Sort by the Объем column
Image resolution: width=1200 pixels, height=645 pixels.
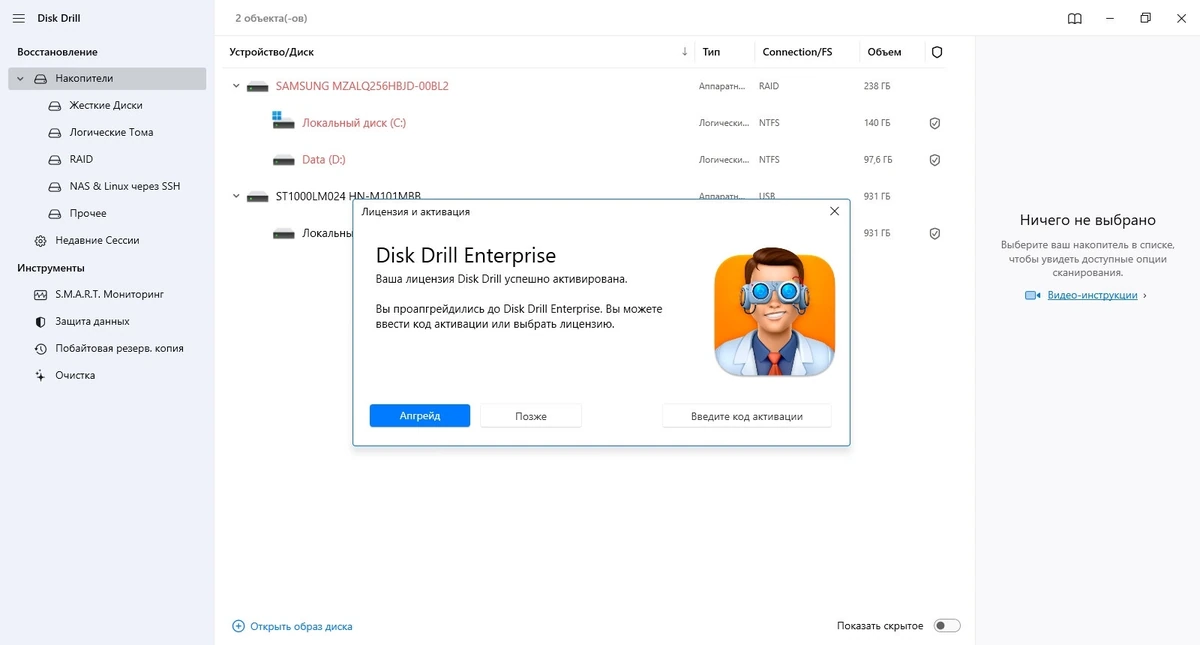[884, 52]
